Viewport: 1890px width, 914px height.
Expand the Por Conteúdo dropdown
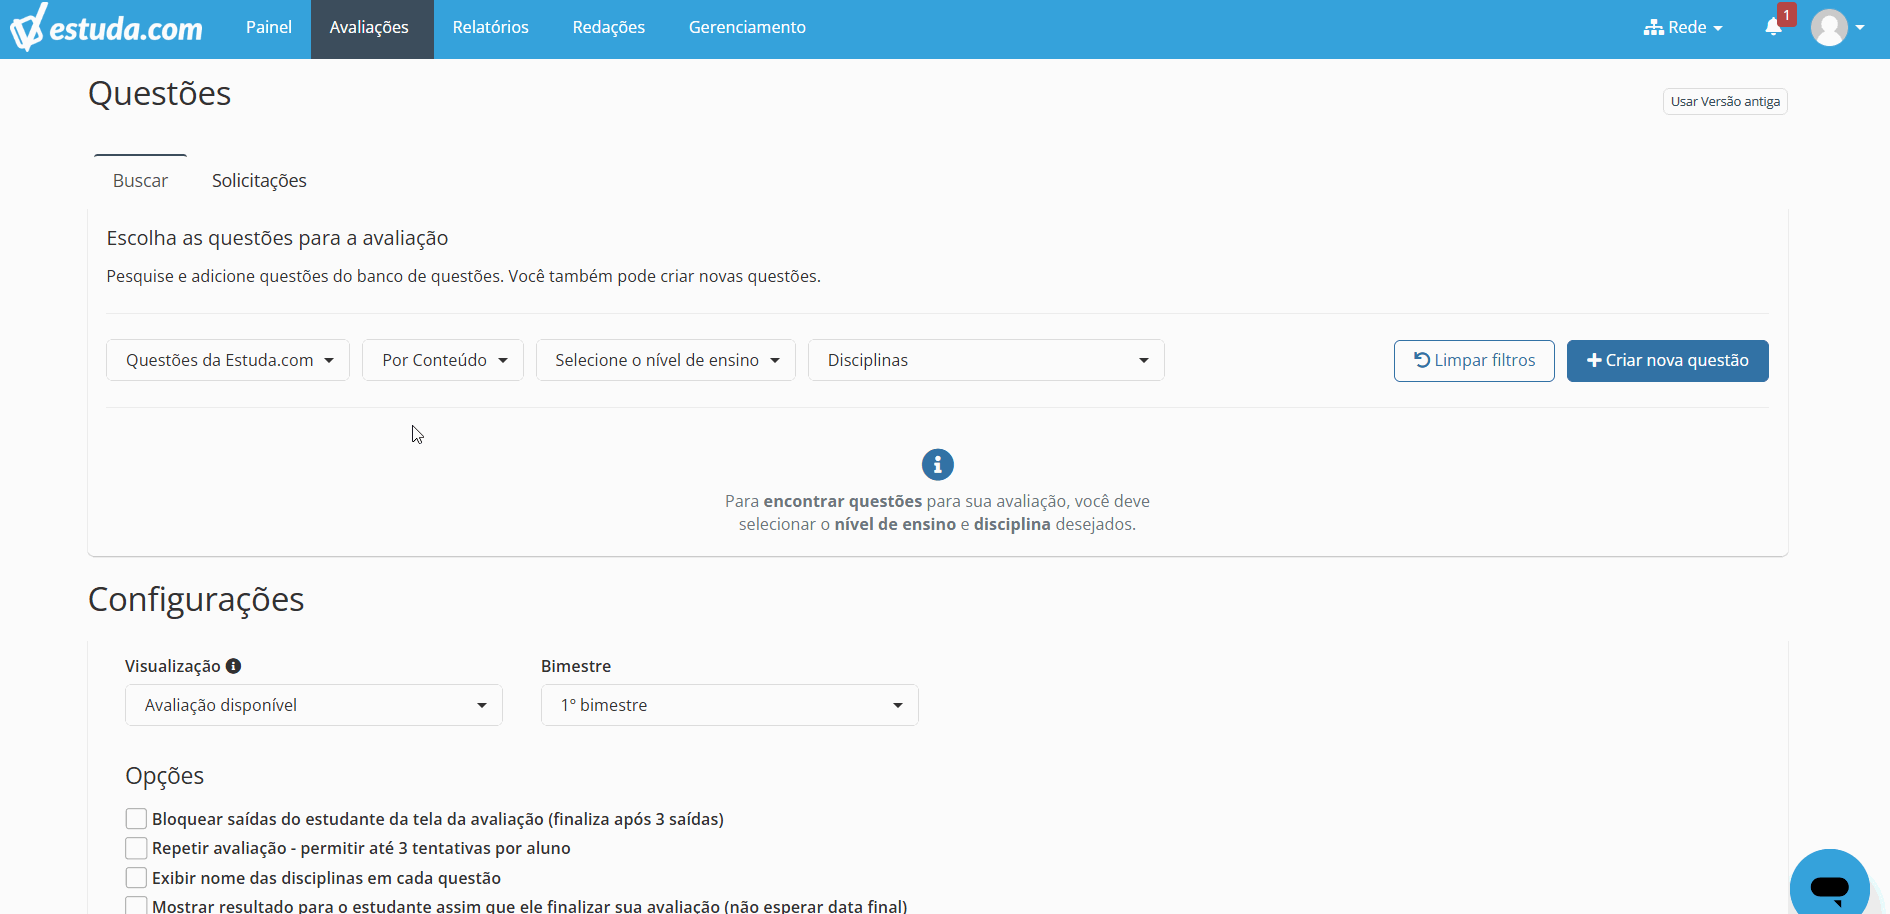[443, 360]
